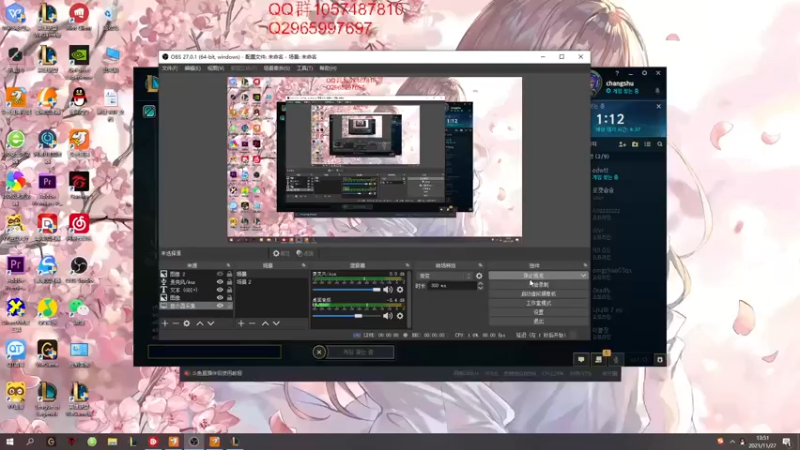The image size is (800, 450).
Task: Toggle visibility of 图像 2 source
Action: click(220, 274)
